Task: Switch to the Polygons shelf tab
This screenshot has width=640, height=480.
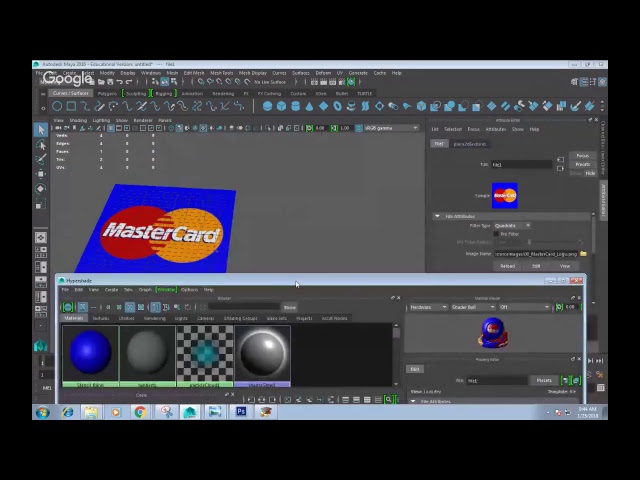Action: click(107, 93)
